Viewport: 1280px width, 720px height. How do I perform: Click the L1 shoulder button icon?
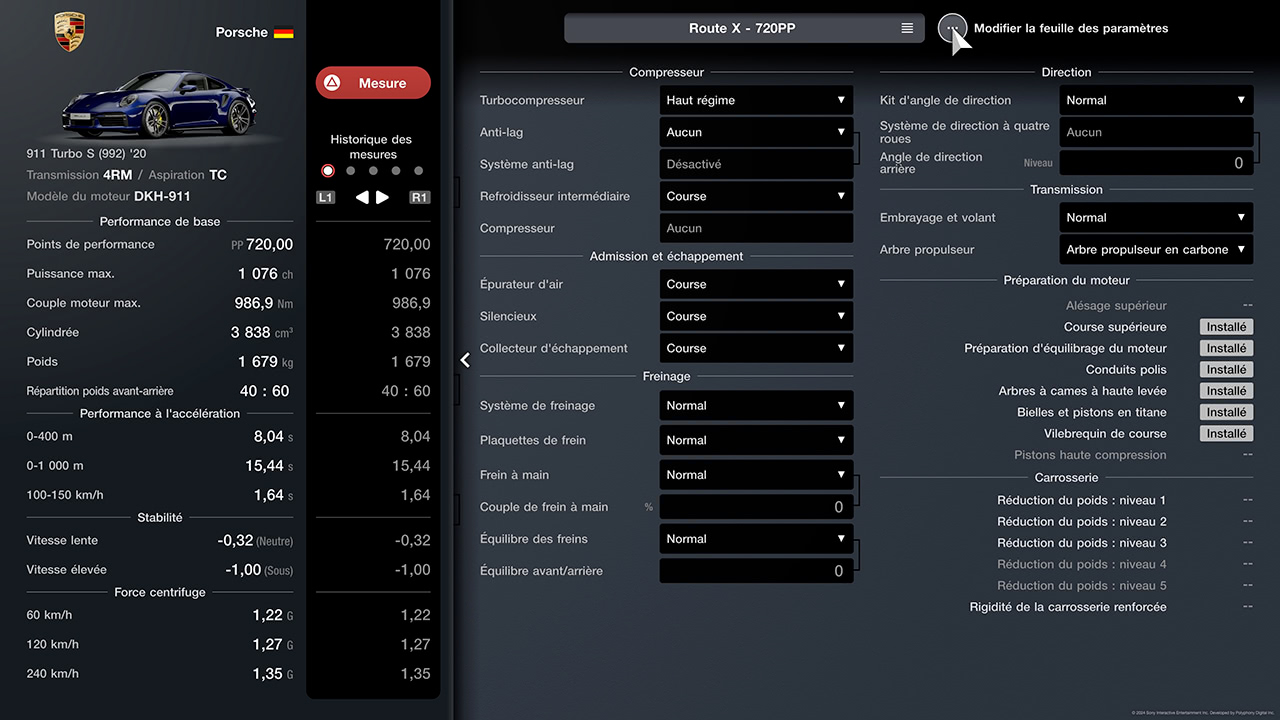coord(326,198)
